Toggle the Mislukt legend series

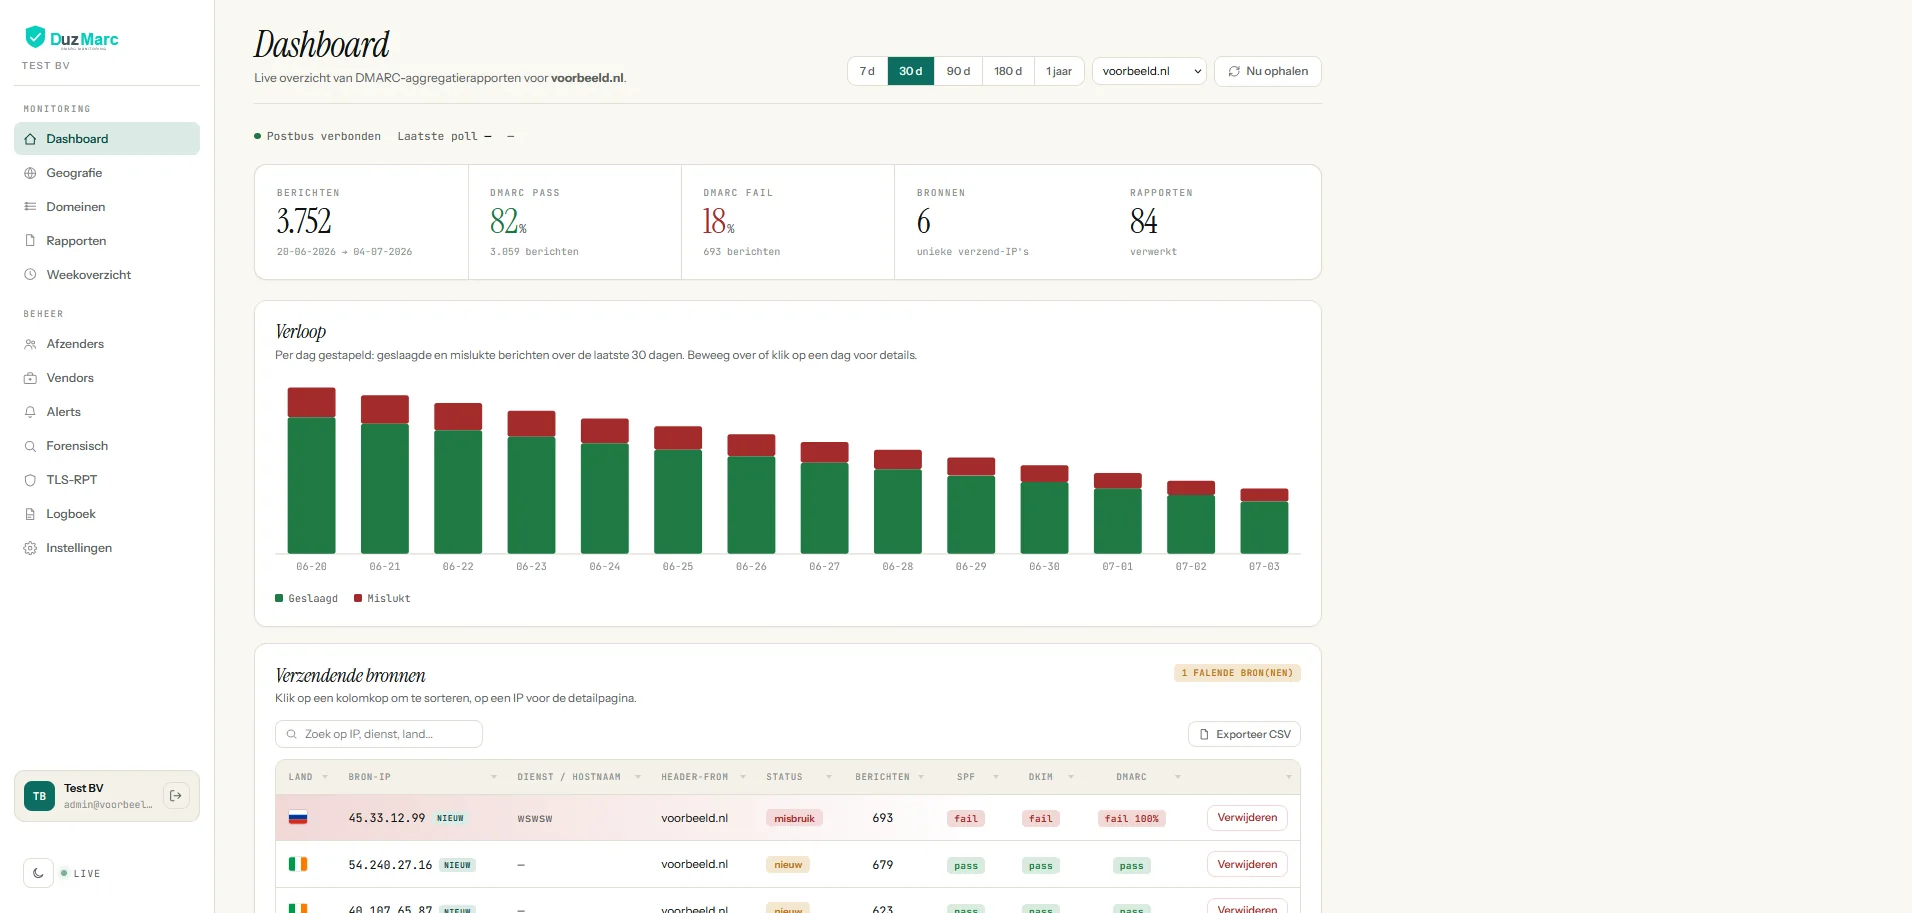click(382, 598)
